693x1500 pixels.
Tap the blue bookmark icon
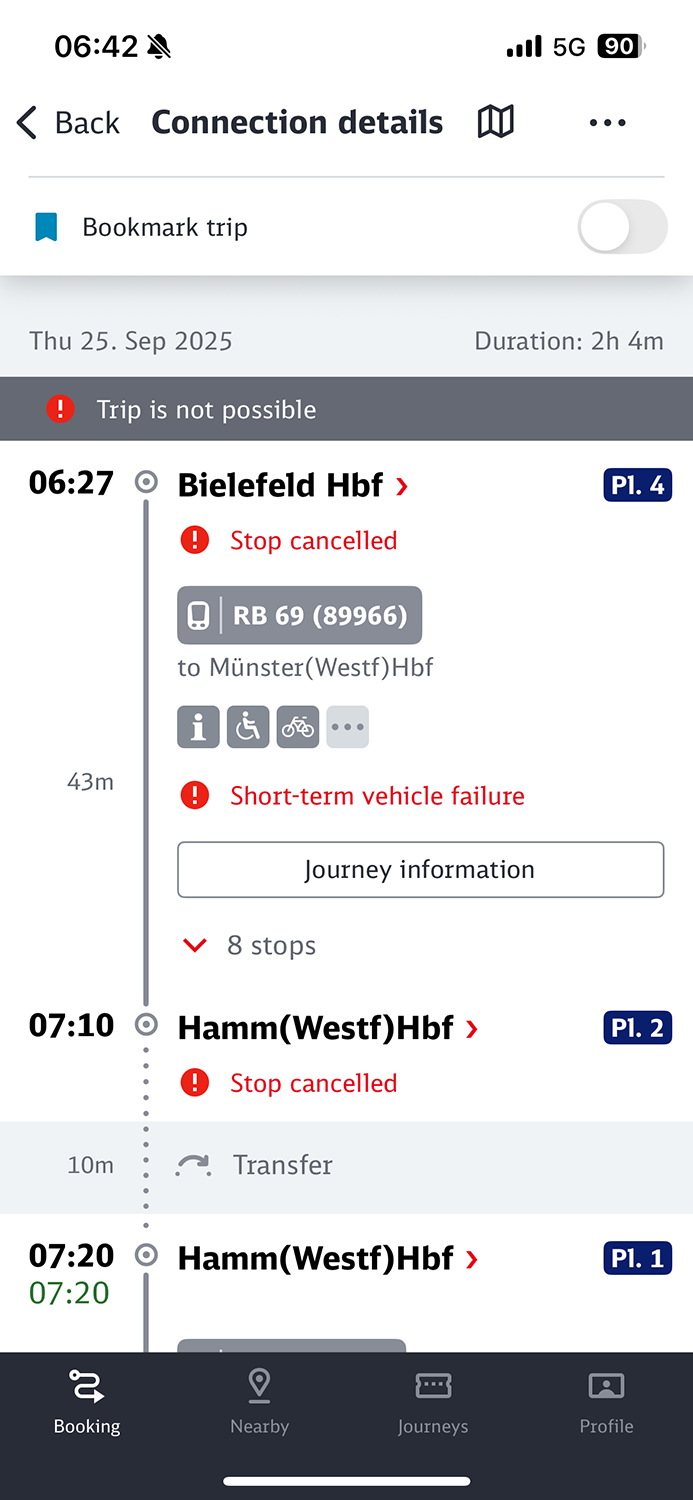pyautogui.click(x=46, y=227)
